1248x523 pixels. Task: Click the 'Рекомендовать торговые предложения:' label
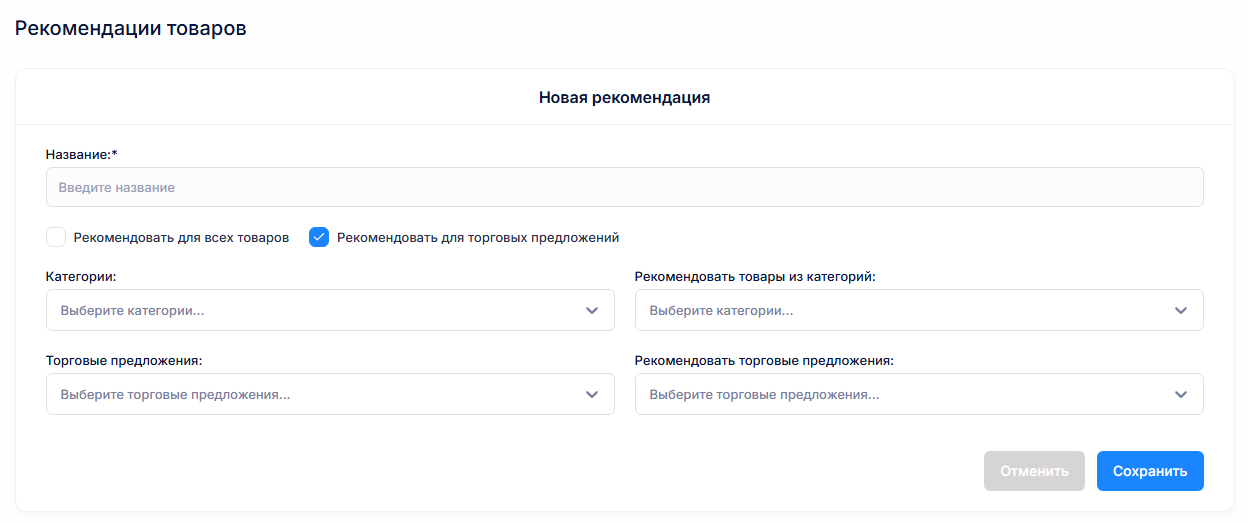(764, 360)
